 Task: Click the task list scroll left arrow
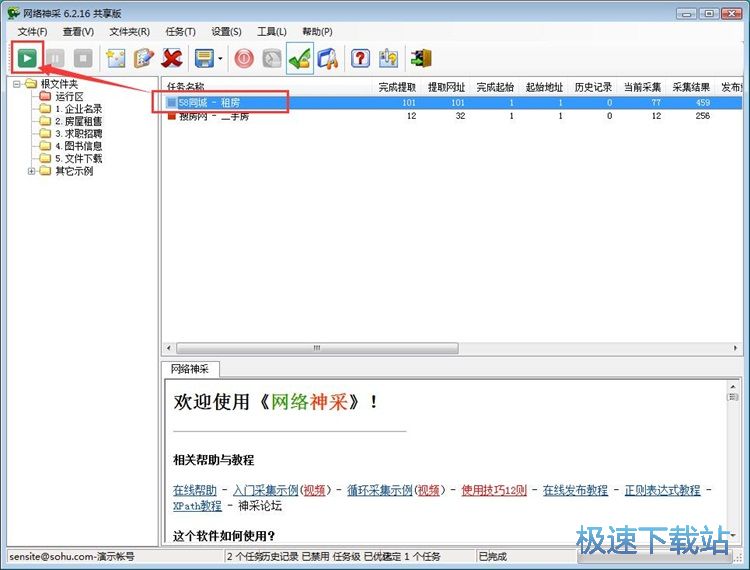coord(168,348)
